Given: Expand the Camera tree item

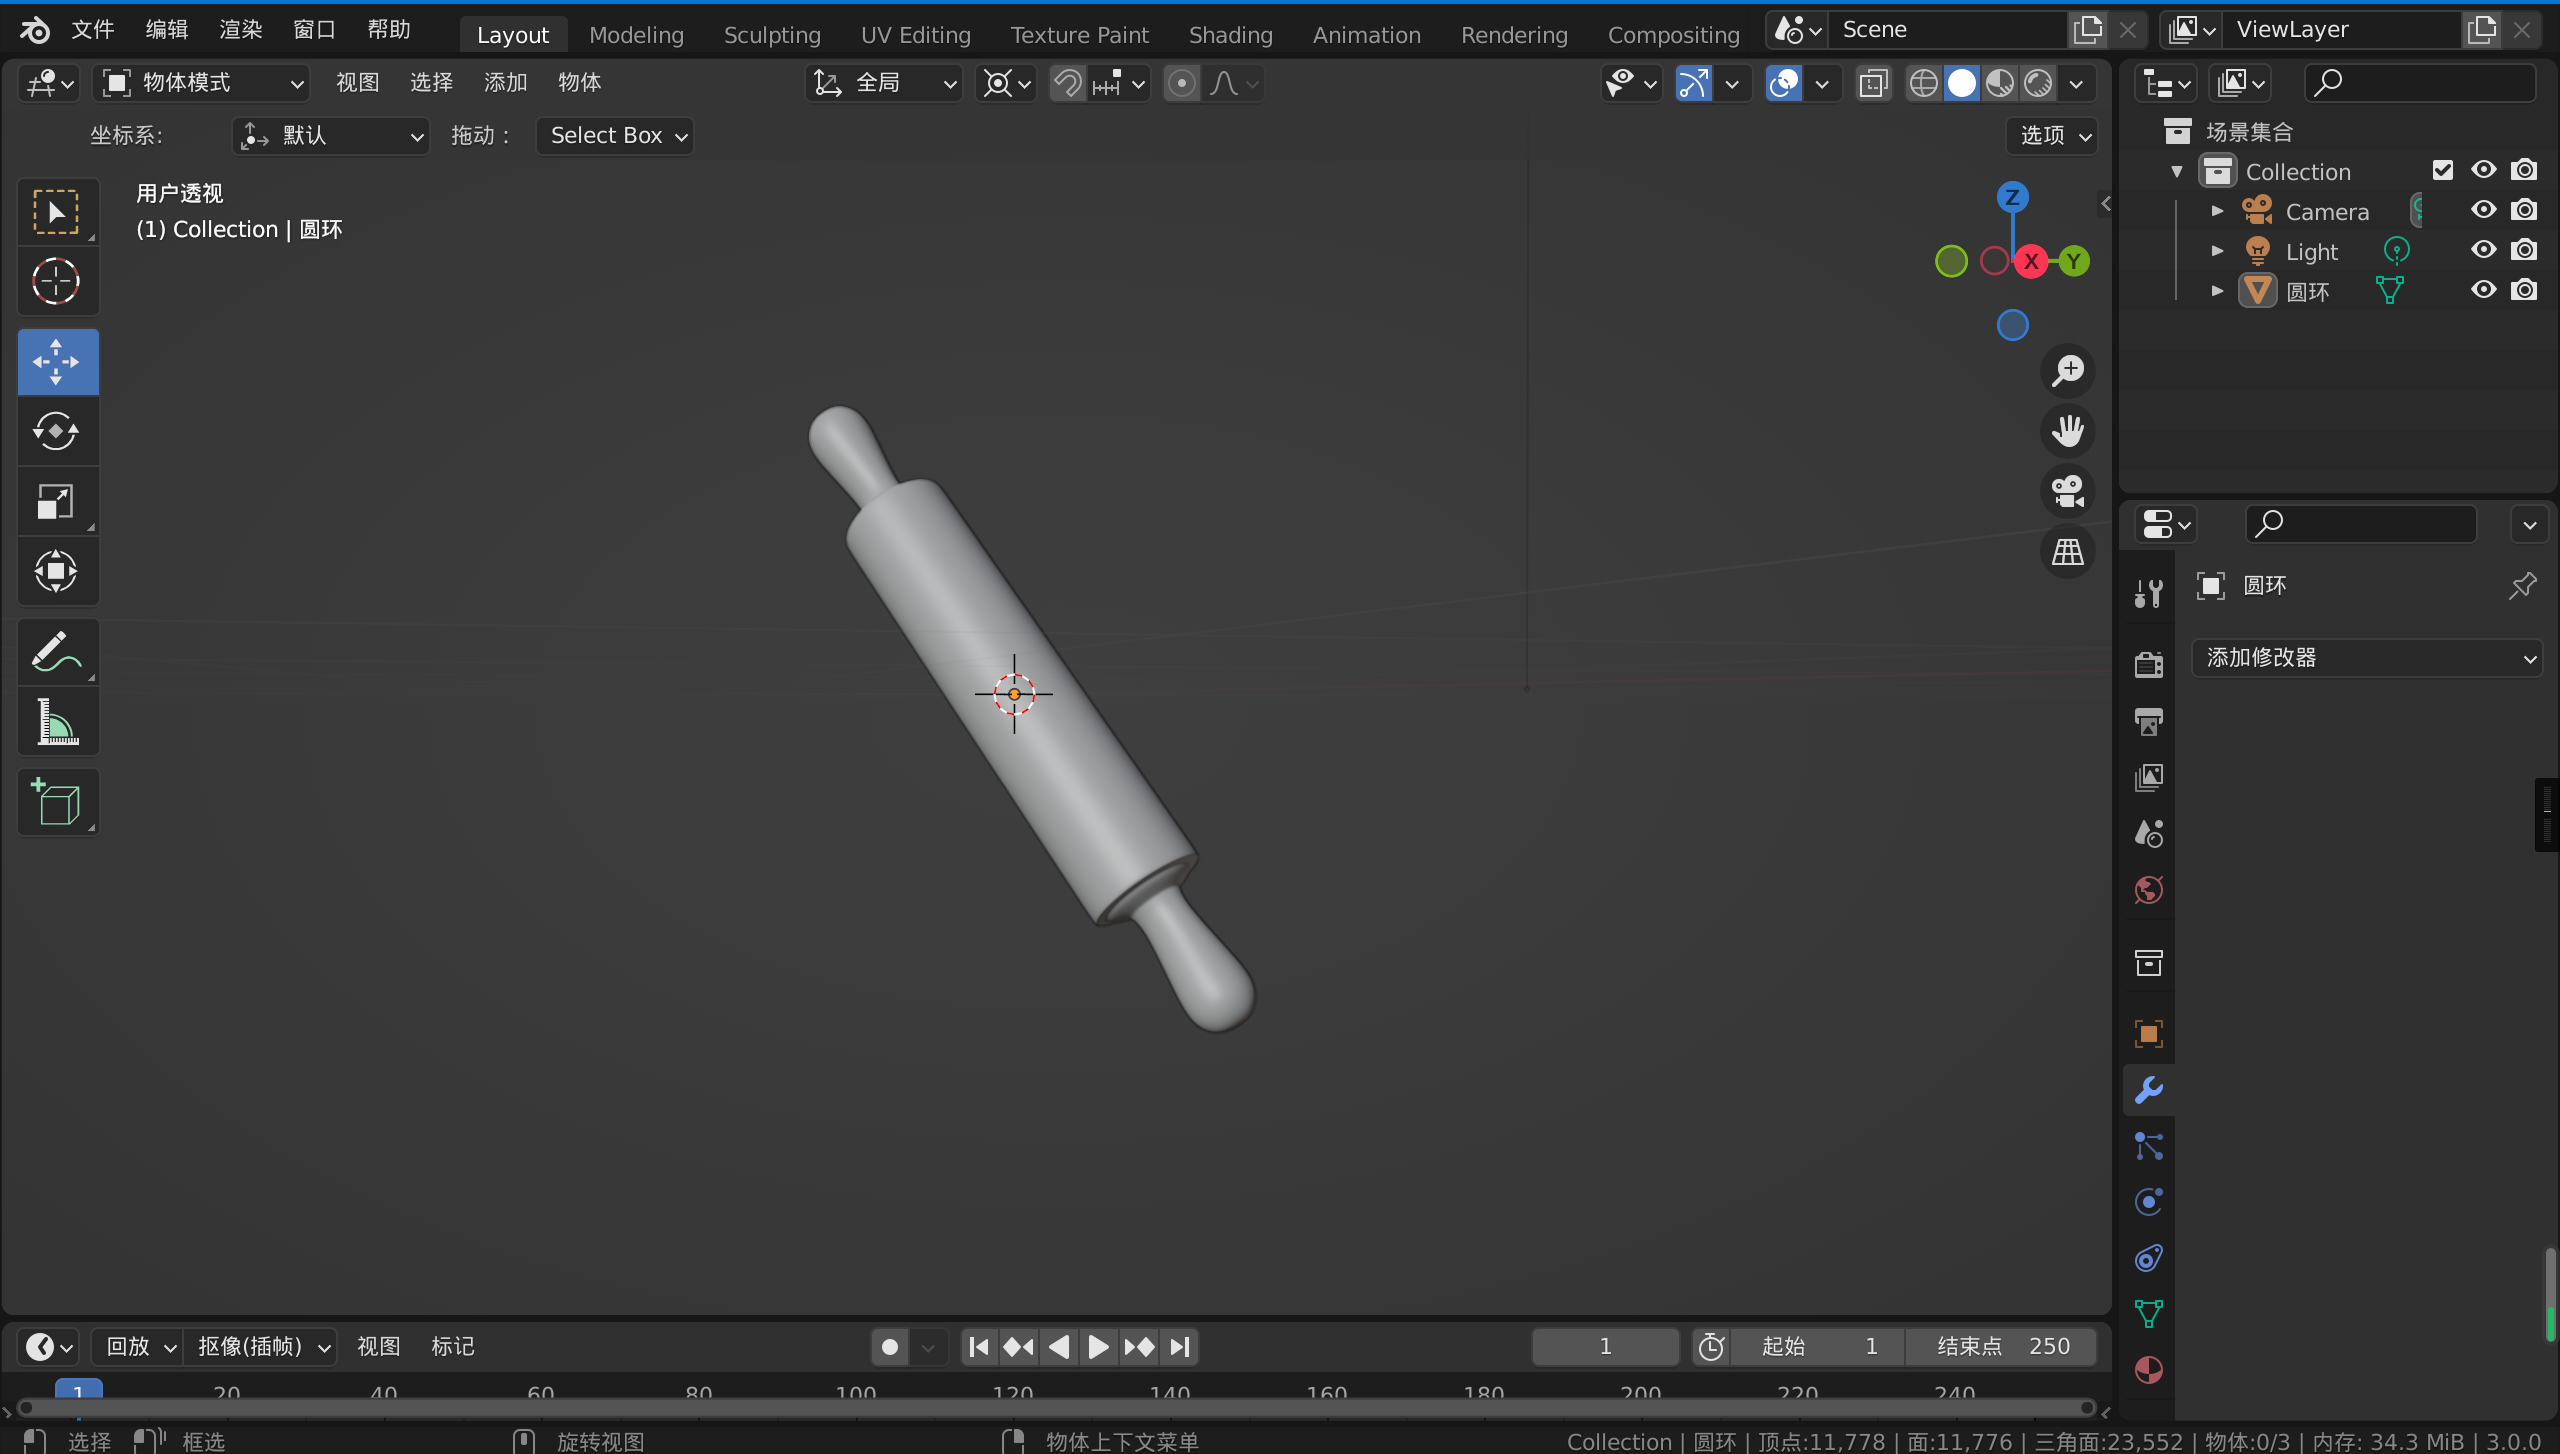Looking at the screenshot, I should (x=2217, y=211).
